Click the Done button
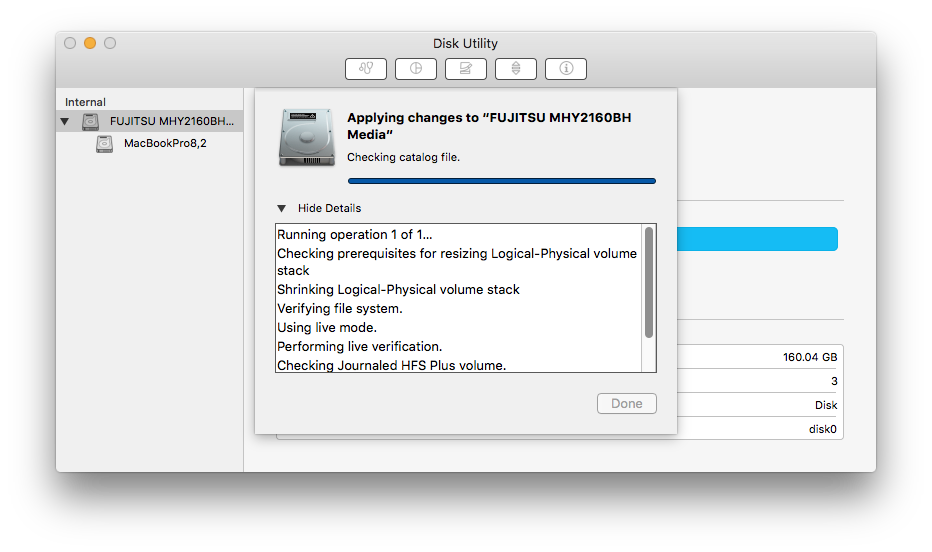The width and height of the screenshot is (932, 552). pyautogui.click(x=626, y=403)
